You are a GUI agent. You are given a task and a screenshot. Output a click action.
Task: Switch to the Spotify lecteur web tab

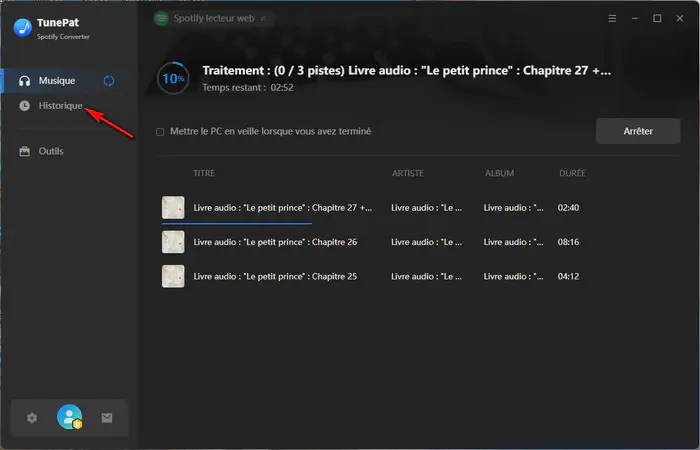[214, 18]
